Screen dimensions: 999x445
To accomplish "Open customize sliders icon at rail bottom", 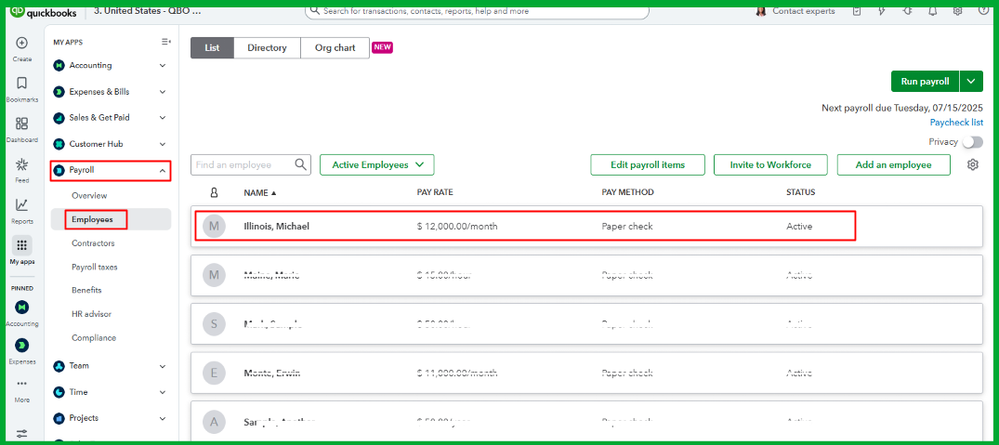I will point(22,434).
